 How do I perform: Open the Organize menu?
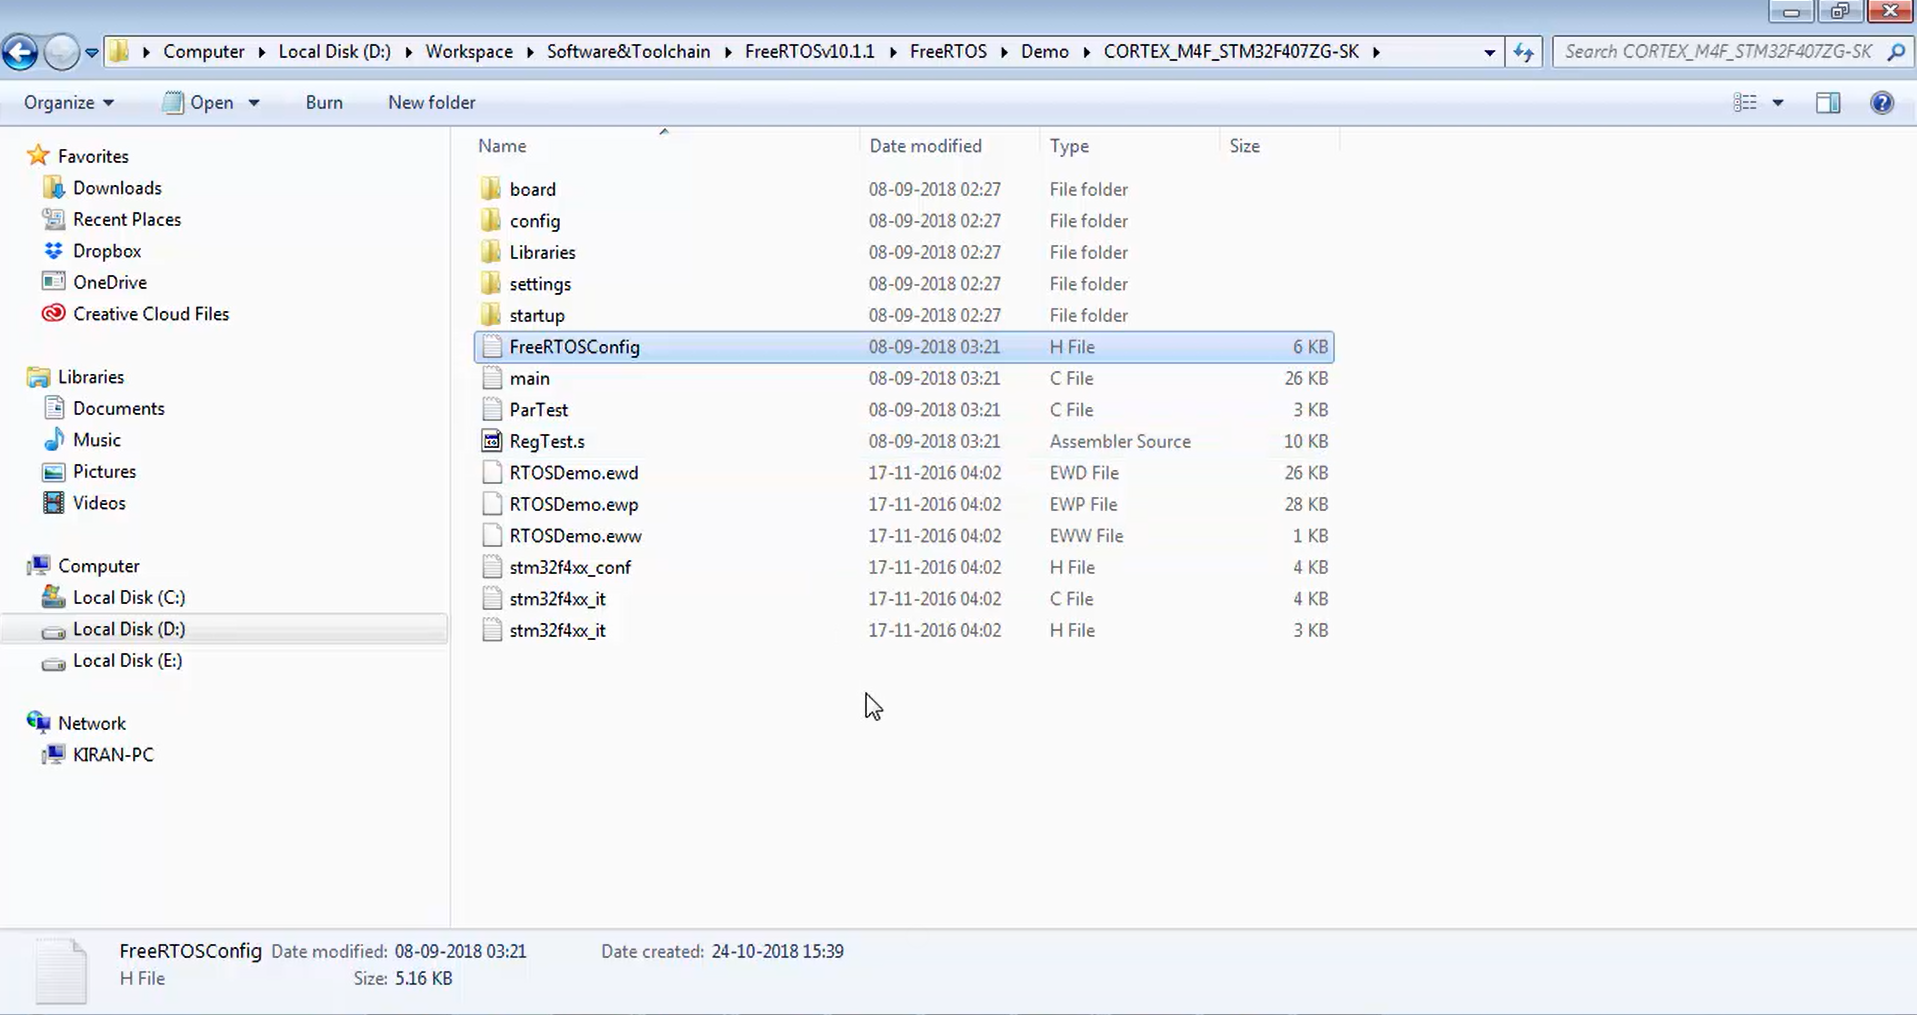pyautogui.click(x=68, y=102)
